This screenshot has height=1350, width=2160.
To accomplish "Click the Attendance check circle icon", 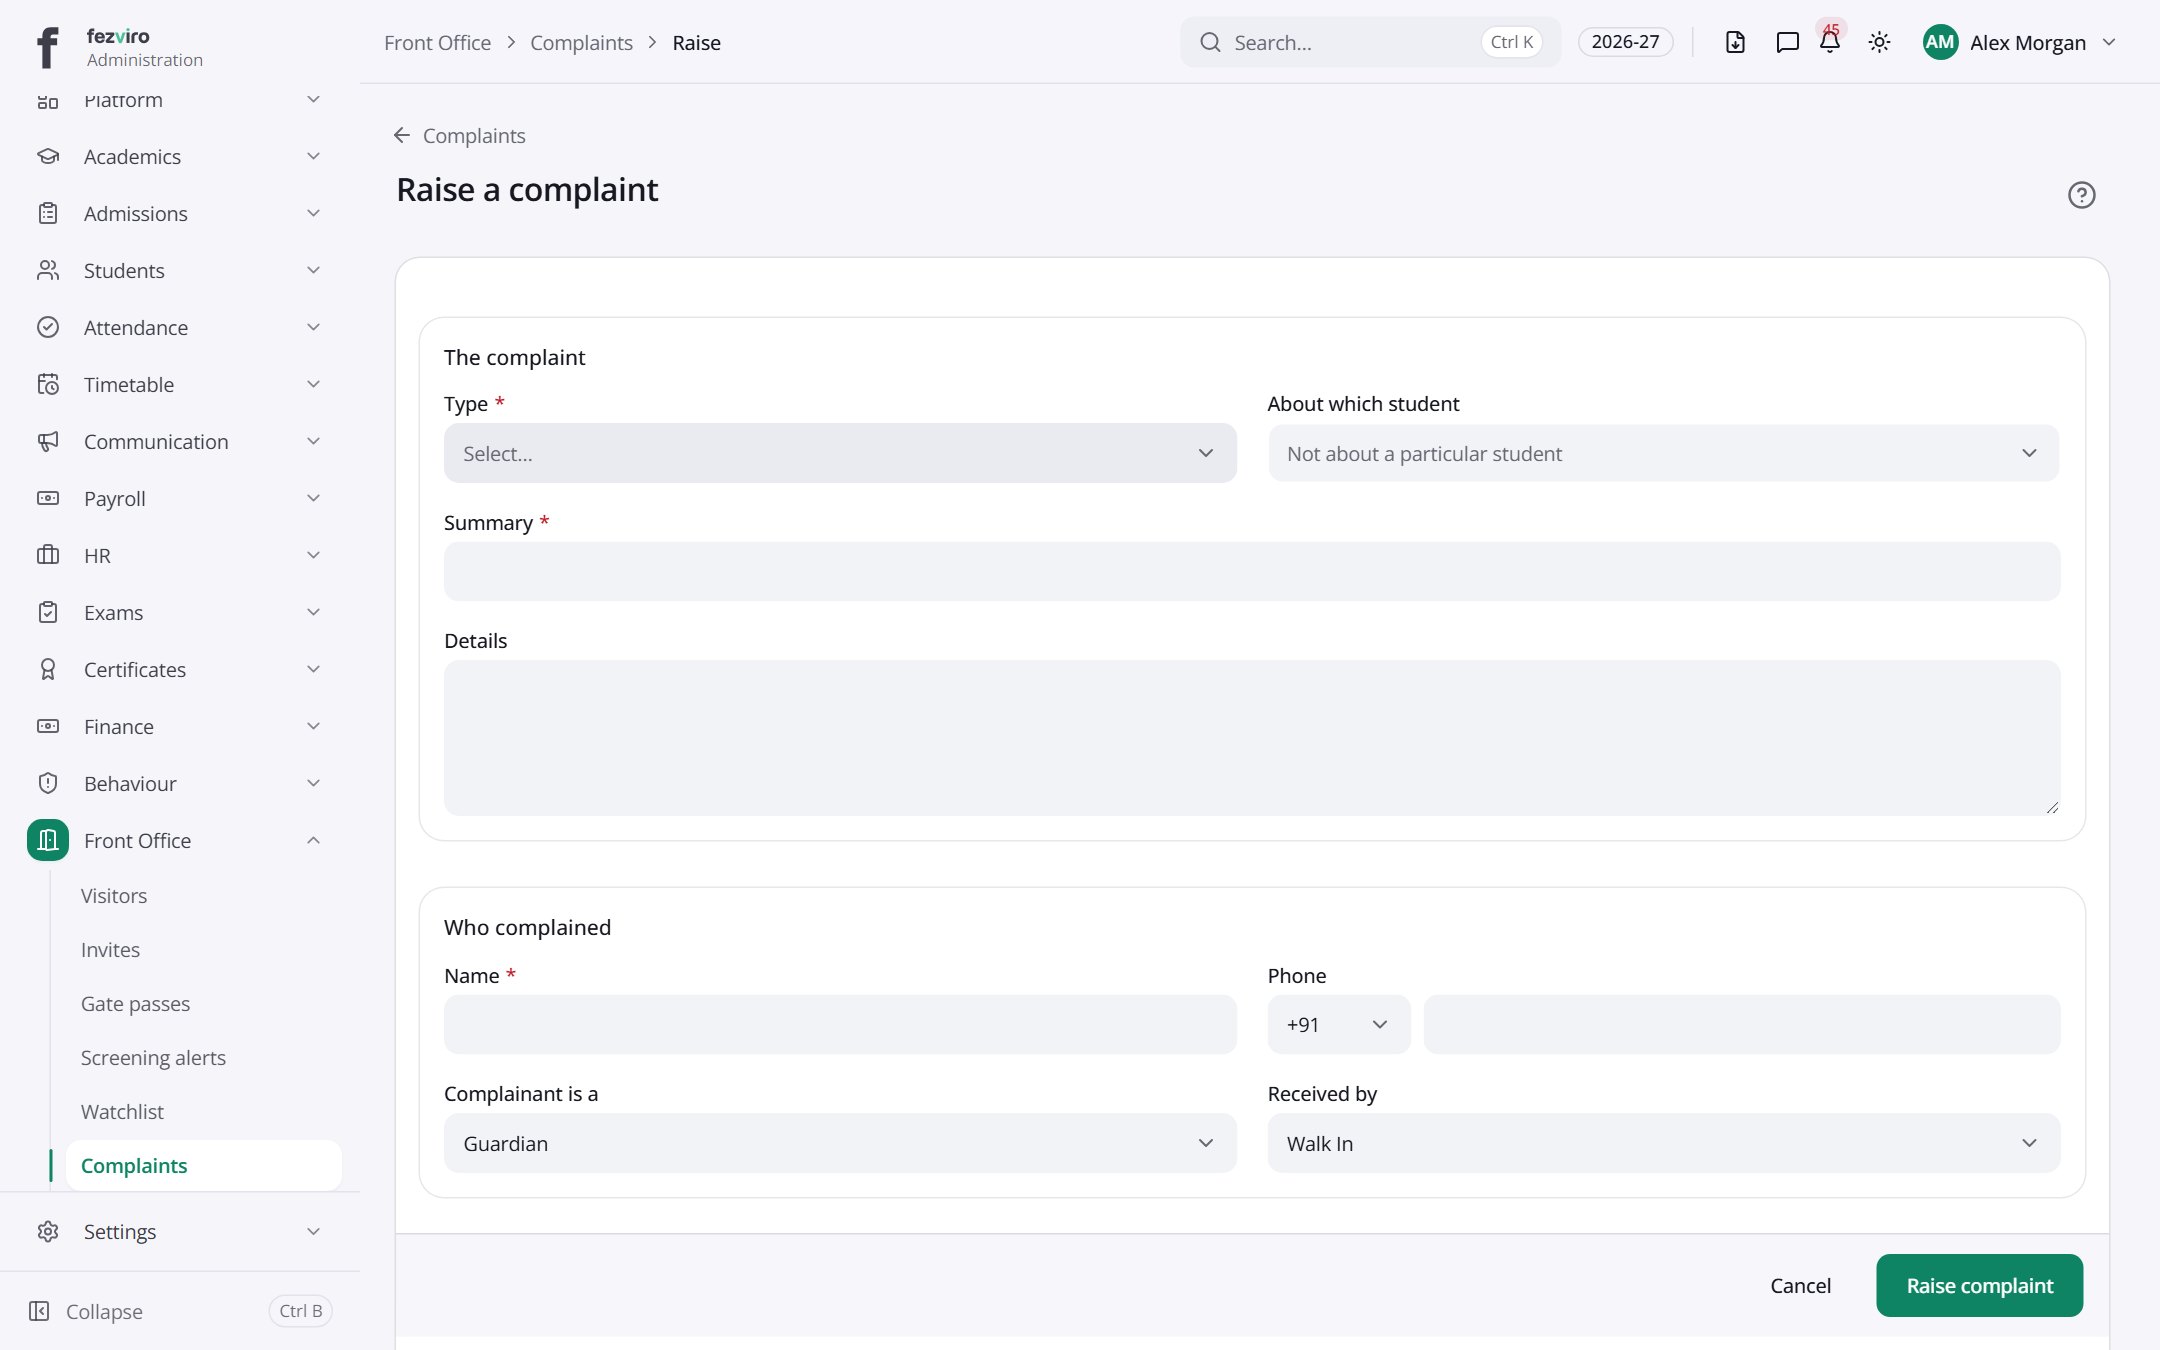I will click(48, 328).
